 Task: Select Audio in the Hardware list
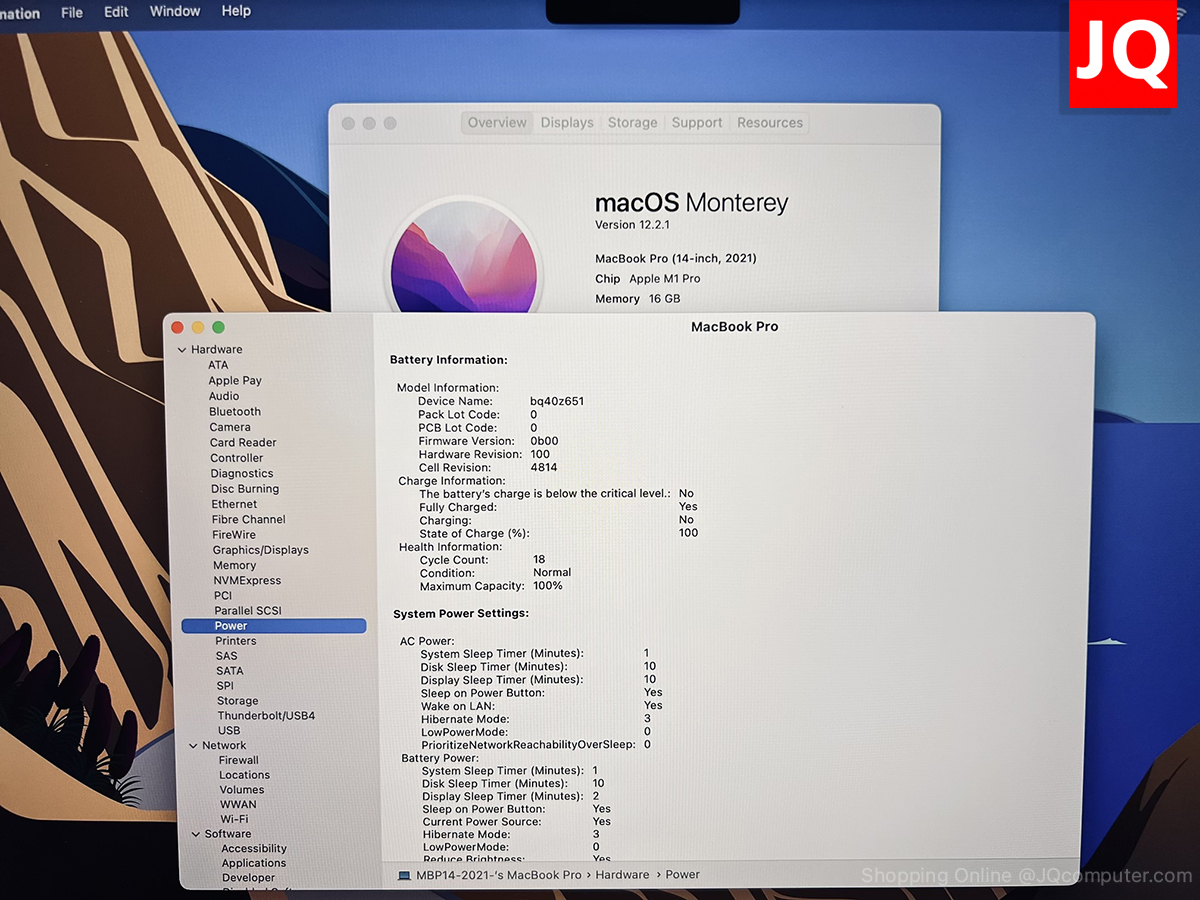[x=224, y=396]
